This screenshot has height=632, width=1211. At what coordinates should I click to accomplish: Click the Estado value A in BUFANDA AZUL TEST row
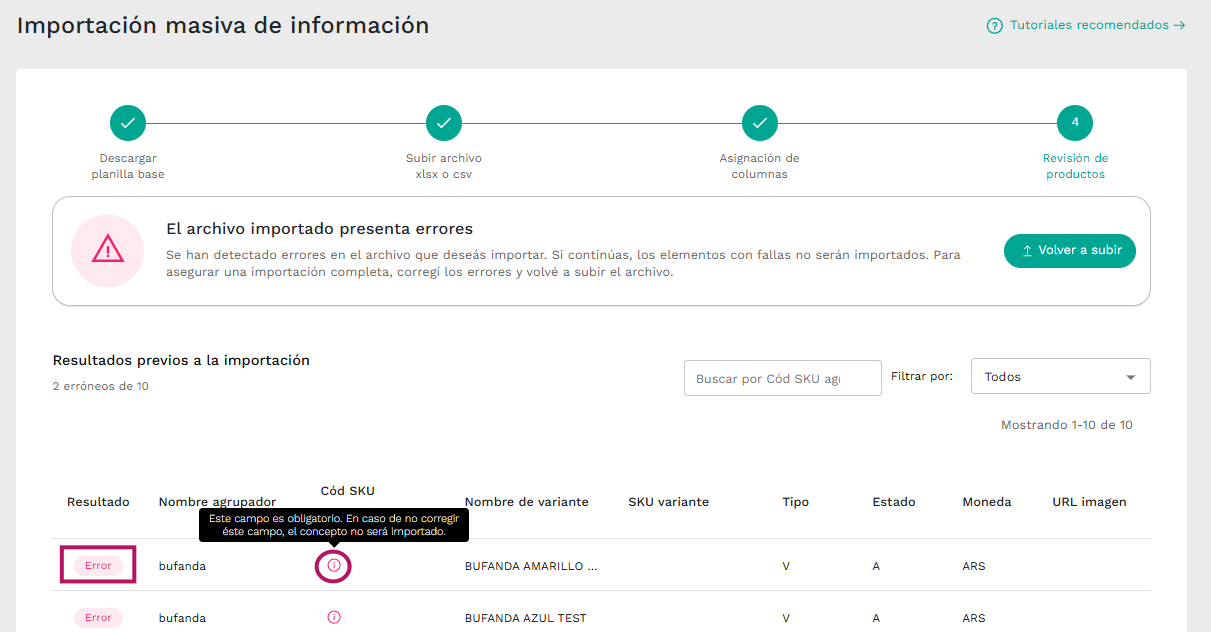click(876, 618)
